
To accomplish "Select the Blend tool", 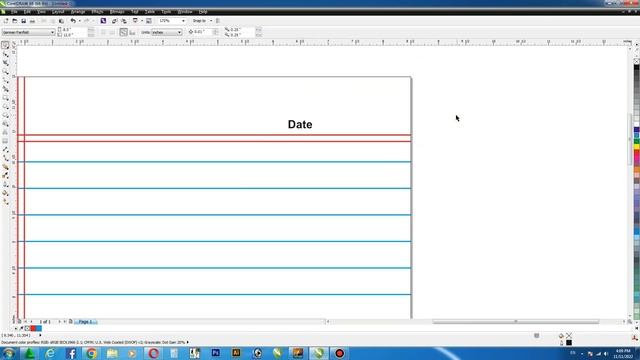I will 5,167.
